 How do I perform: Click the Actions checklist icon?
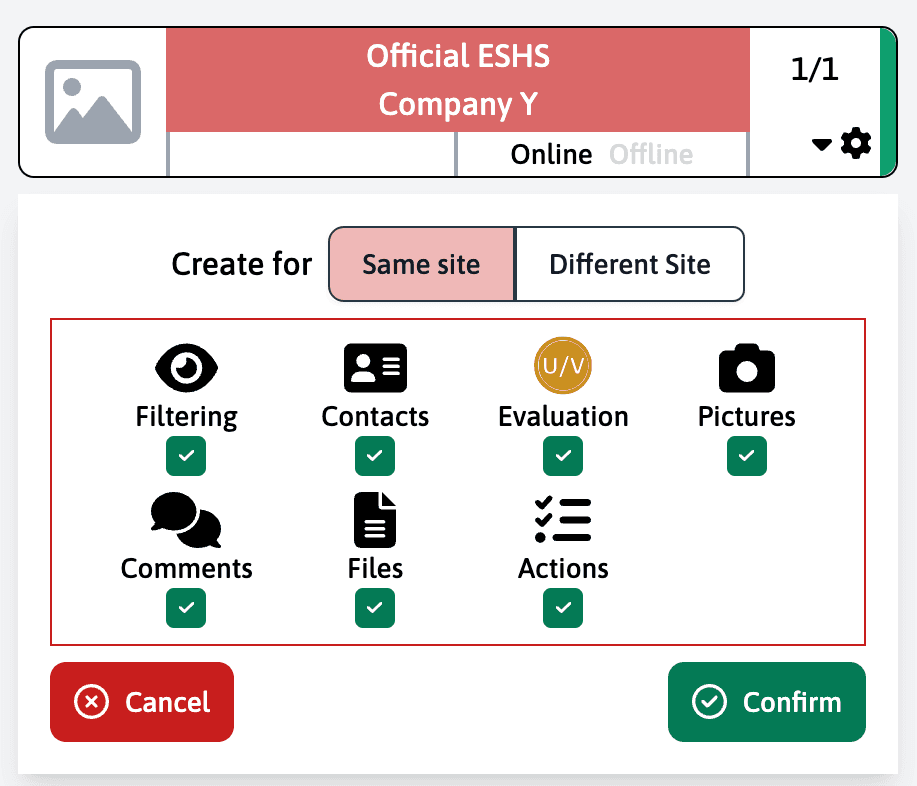[x=563, y=520]
